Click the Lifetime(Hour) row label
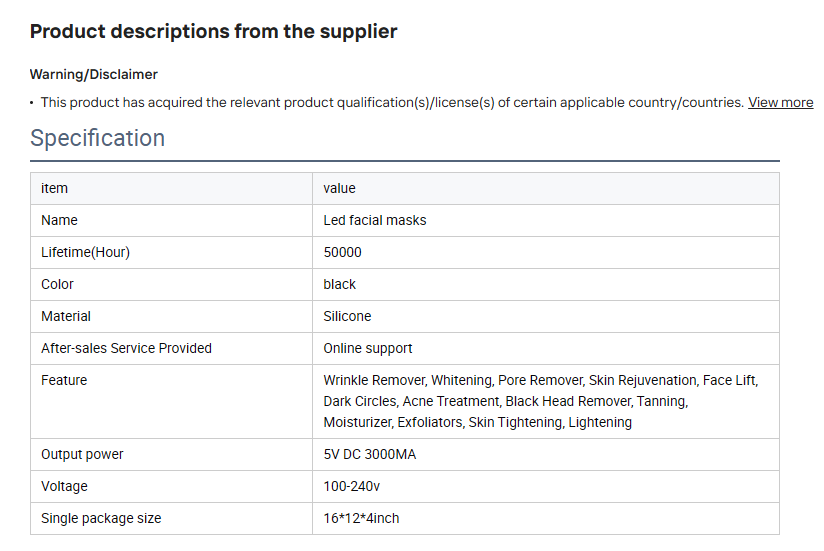 pos(85,252)
